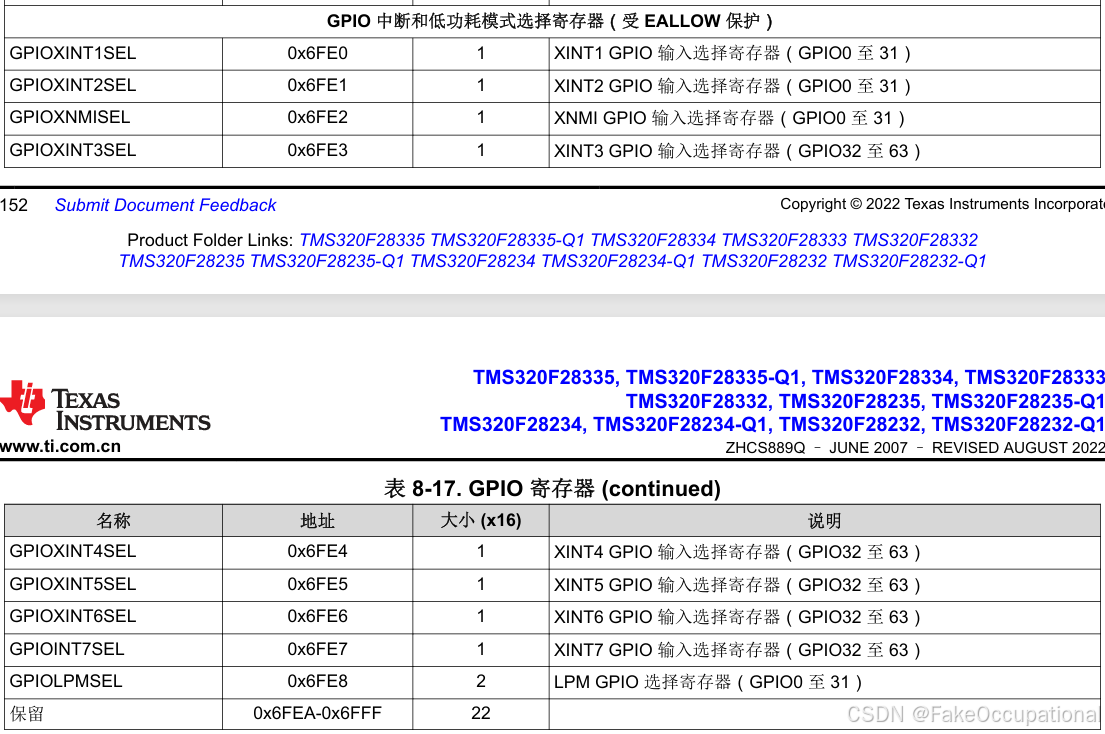Screen dimensions: 1105x734
Task: Click the page number 152
Action: click(x=14, y=205)
